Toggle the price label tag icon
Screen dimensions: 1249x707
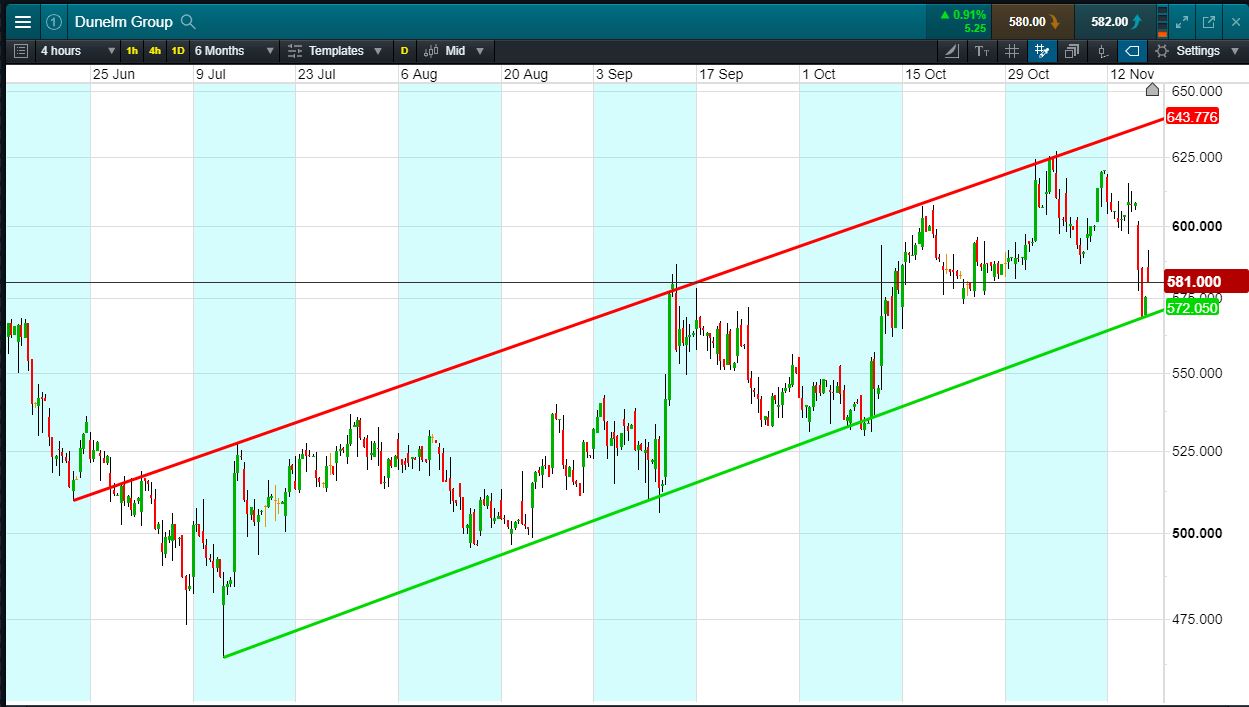pyautogui.click(x=1132, y=51)
